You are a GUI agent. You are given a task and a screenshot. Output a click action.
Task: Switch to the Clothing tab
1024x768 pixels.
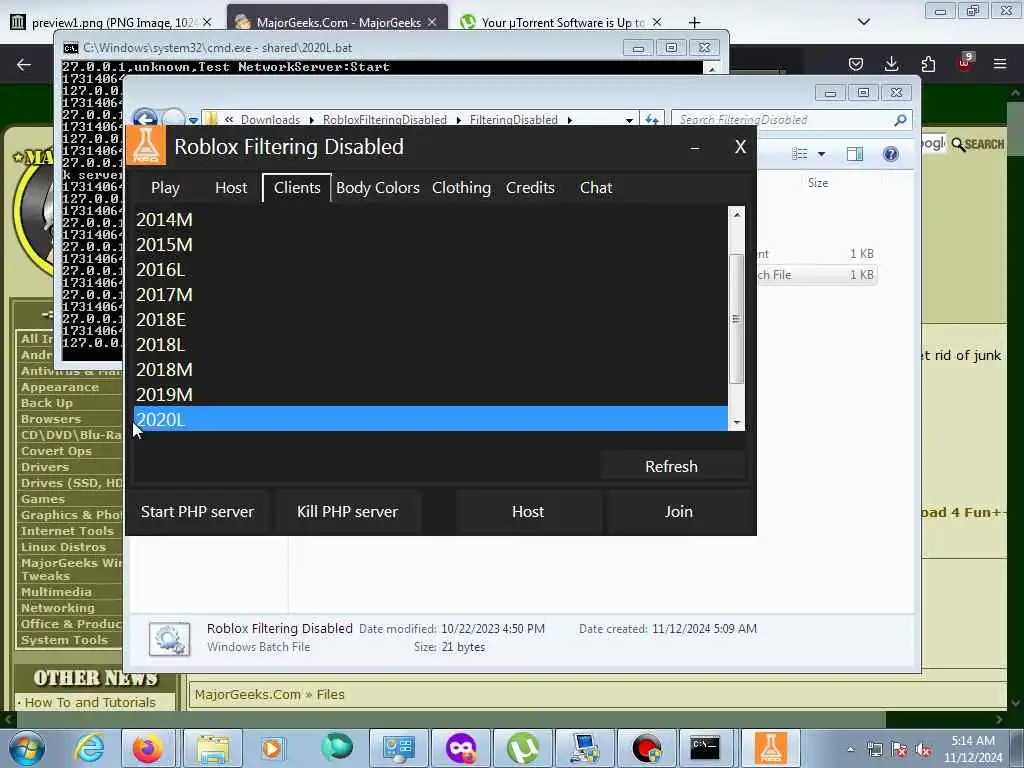tap(461, 188)
